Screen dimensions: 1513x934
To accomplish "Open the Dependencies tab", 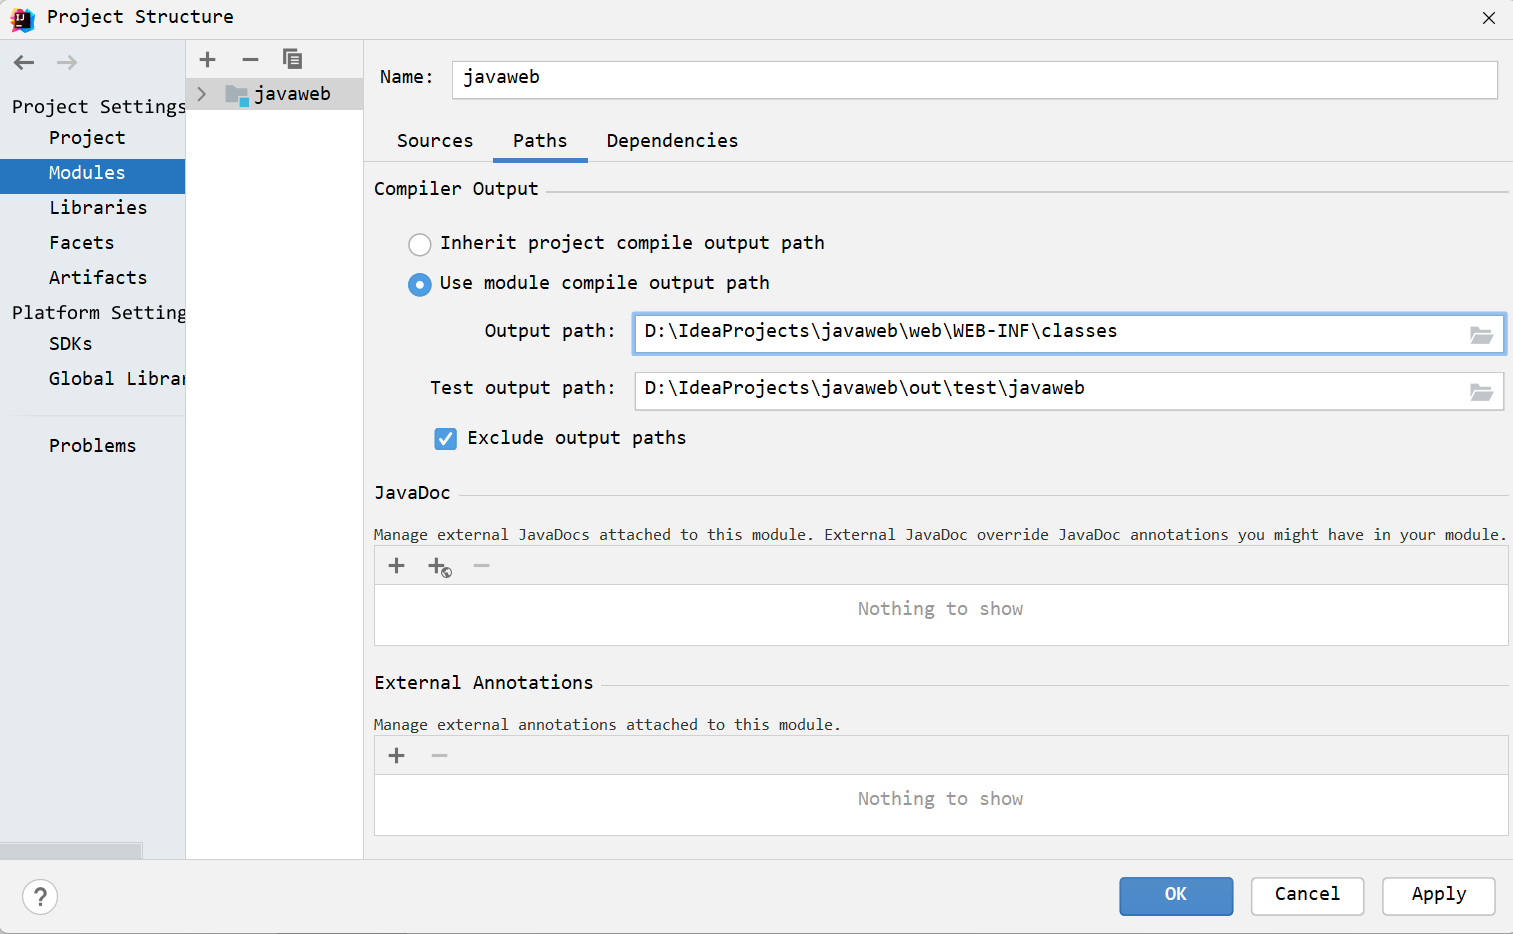I will 671,141.
